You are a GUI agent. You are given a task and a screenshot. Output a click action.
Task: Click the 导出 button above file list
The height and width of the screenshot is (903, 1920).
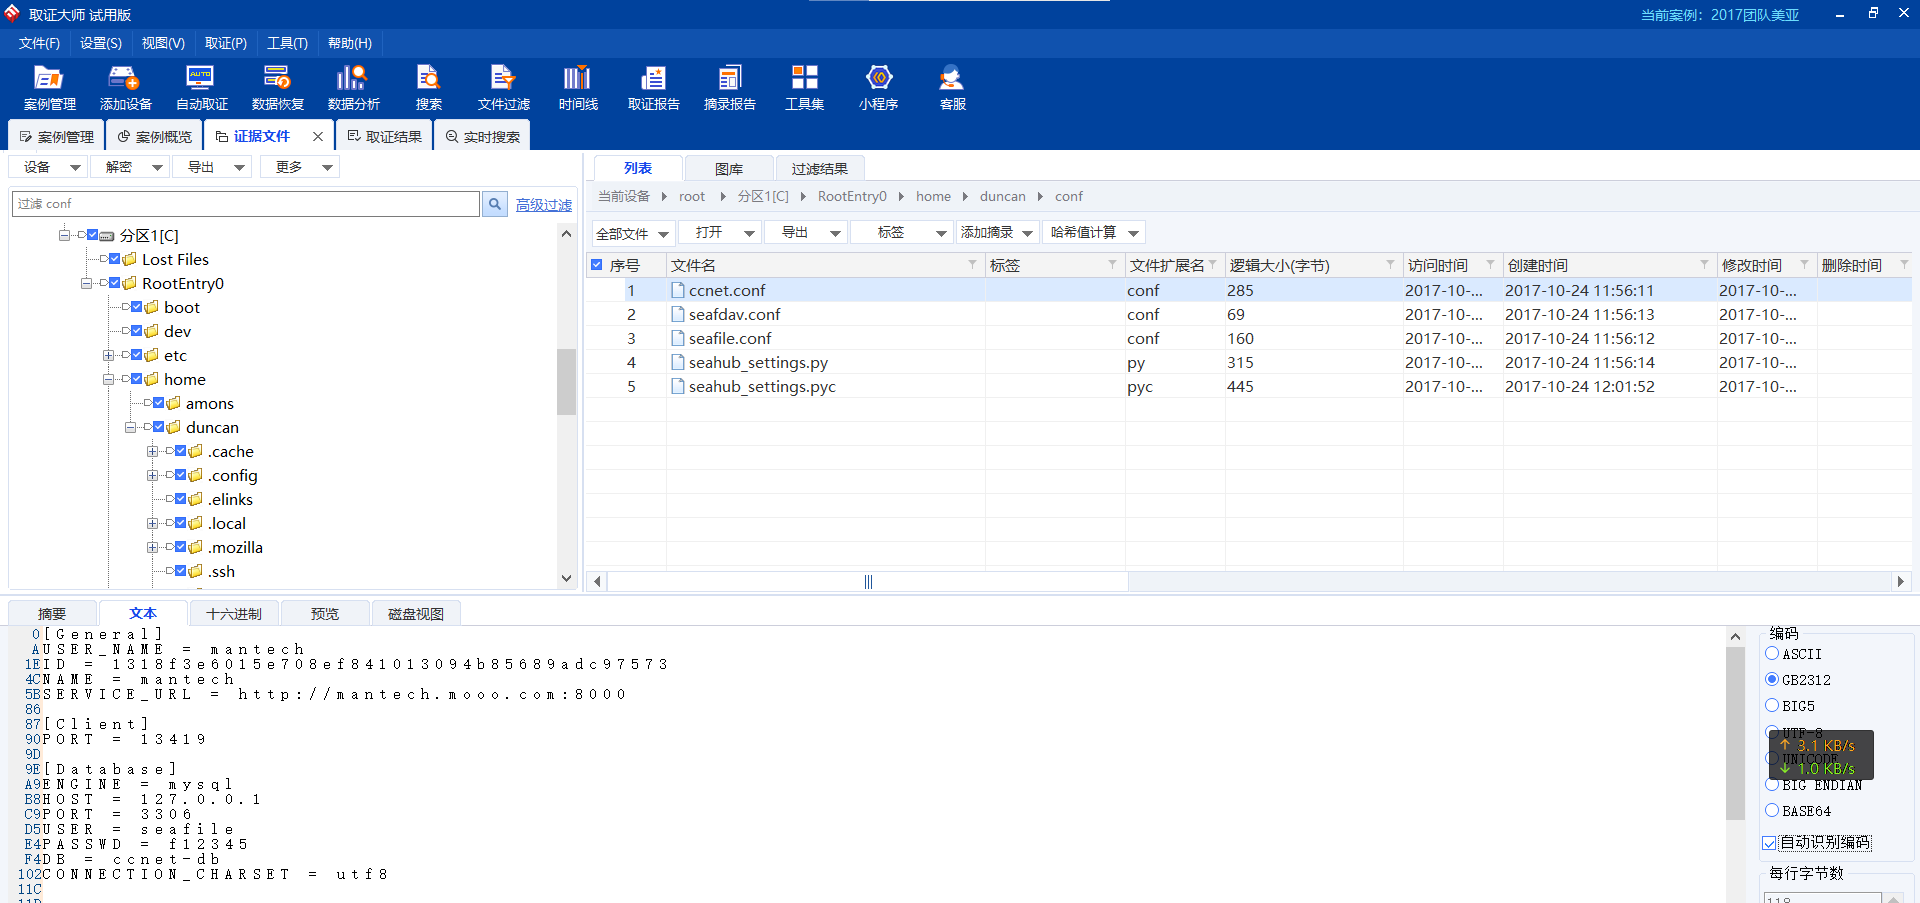point(806,232)
